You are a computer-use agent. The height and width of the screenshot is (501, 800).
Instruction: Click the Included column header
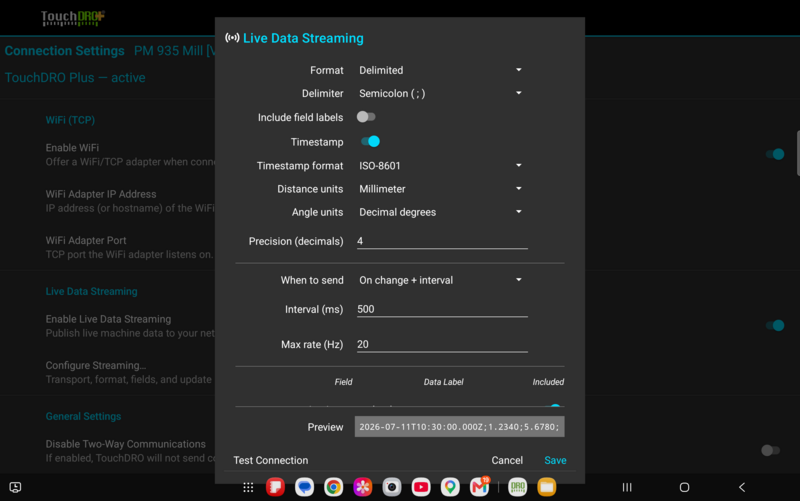[x=548, y=382]
